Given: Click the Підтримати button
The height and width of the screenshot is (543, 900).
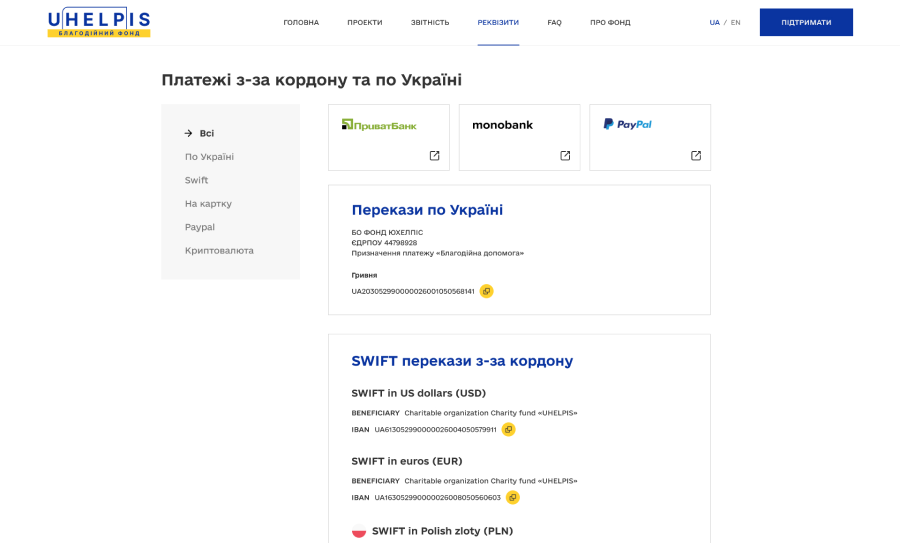Looking at the screenshot, I should tap(806, 22).
